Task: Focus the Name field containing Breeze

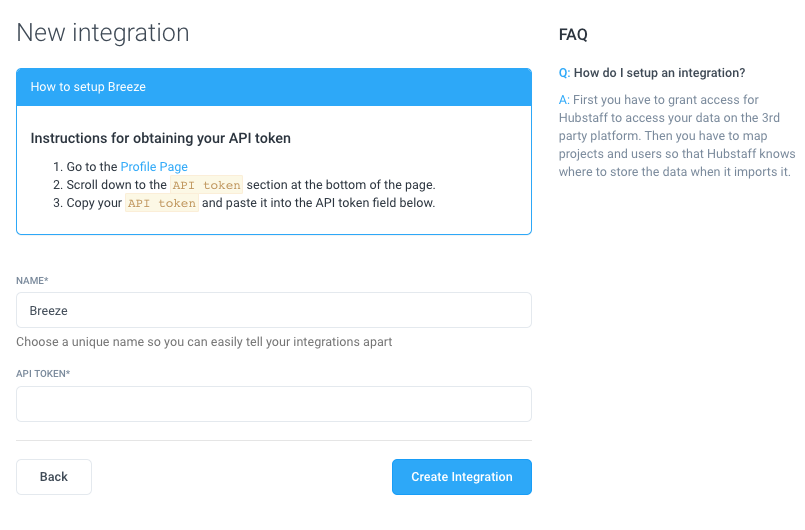Action: pyautogui.click(x=273, y=310)
